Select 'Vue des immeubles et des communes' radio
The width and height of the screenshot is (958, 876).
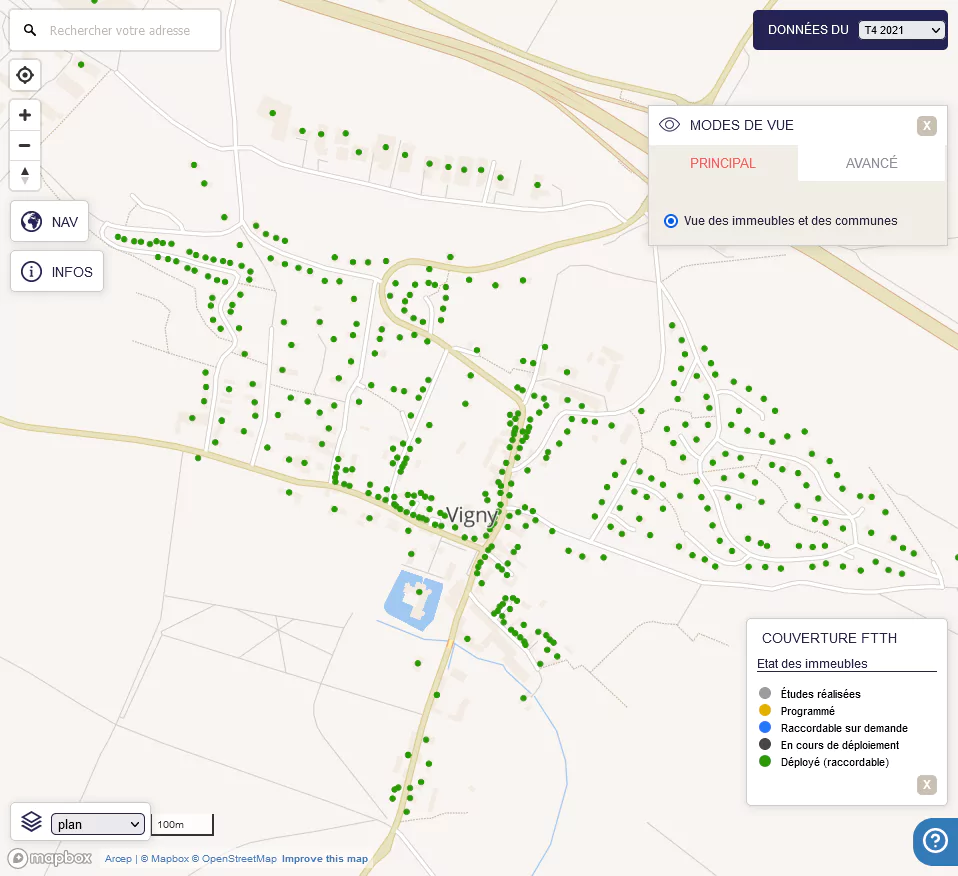[671, 221]
